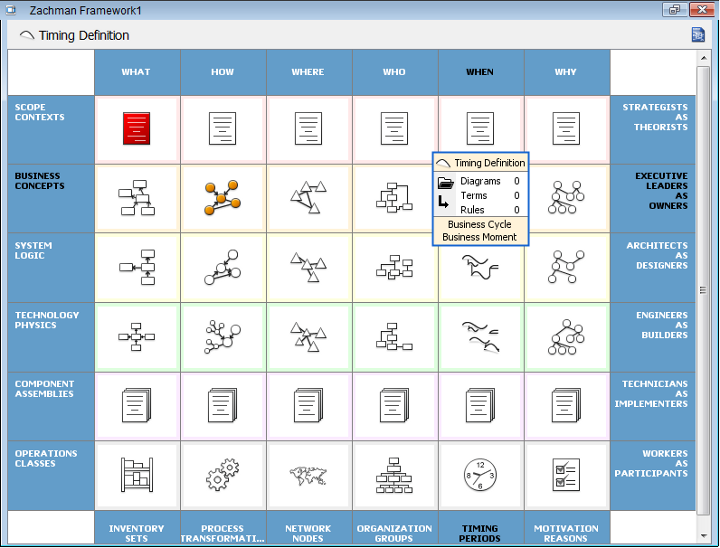This screenshot has height=548, width=720.
Task: Open Operations Classes org chart cell
Action: click(x=394, y=475)
